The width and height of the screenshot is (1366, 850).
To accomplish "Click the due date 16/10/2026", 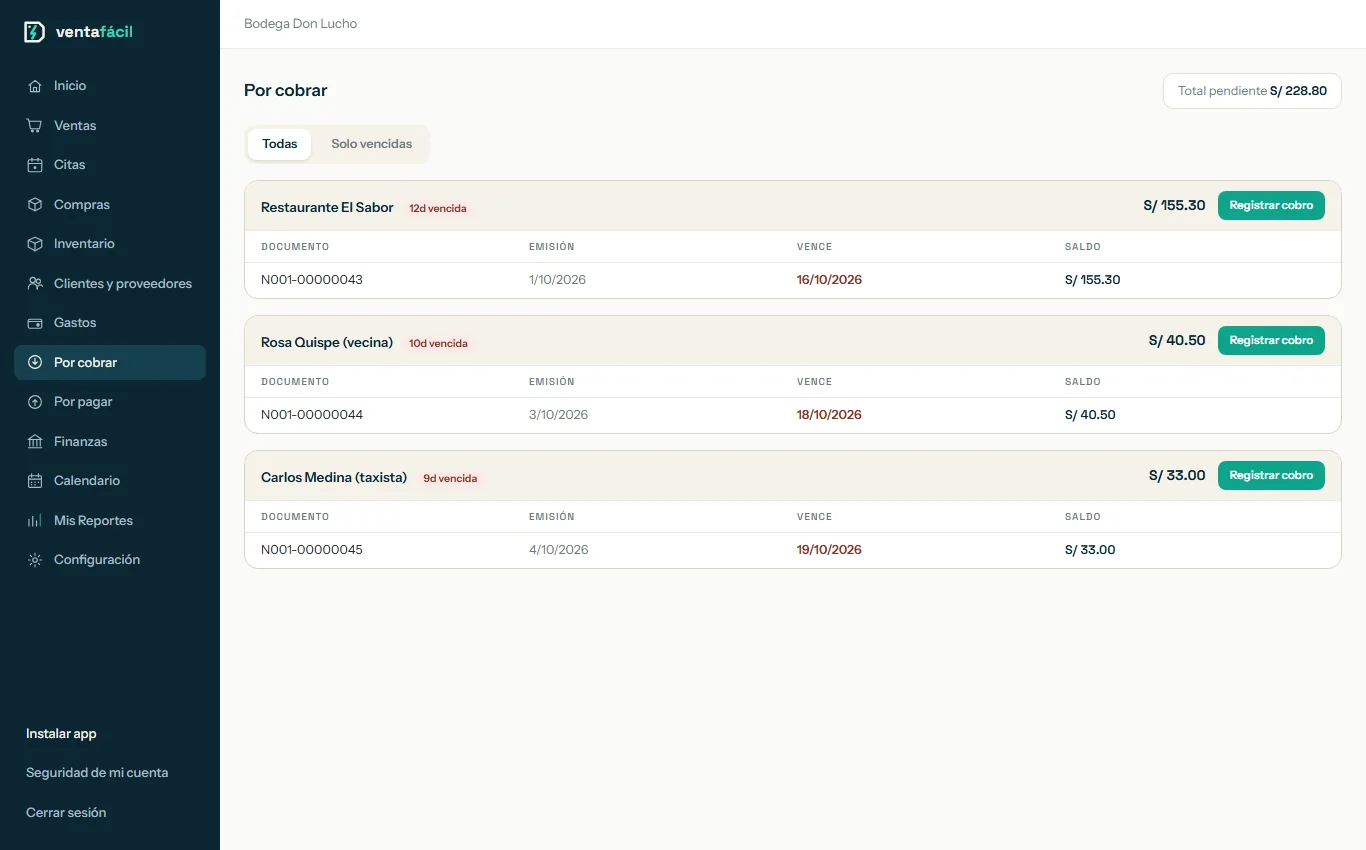I will [829, 280].
